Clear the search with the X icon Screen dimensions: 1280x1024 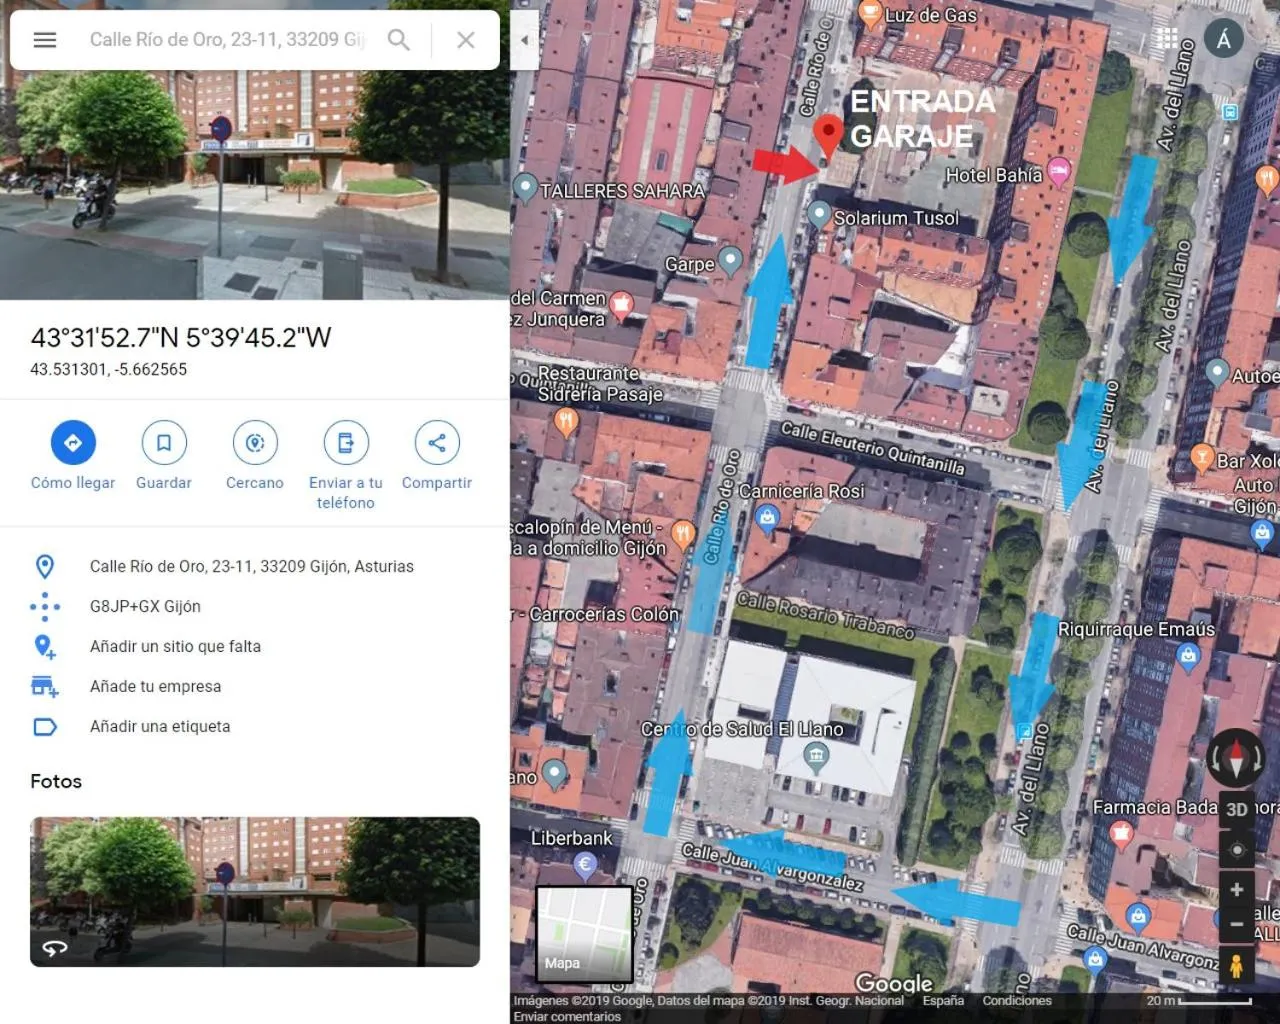click(464, 39)
